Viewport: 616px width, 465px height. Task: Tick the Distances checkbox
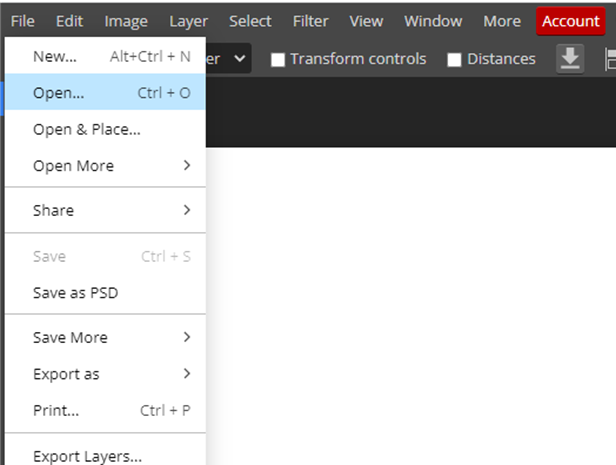[455, 60]
